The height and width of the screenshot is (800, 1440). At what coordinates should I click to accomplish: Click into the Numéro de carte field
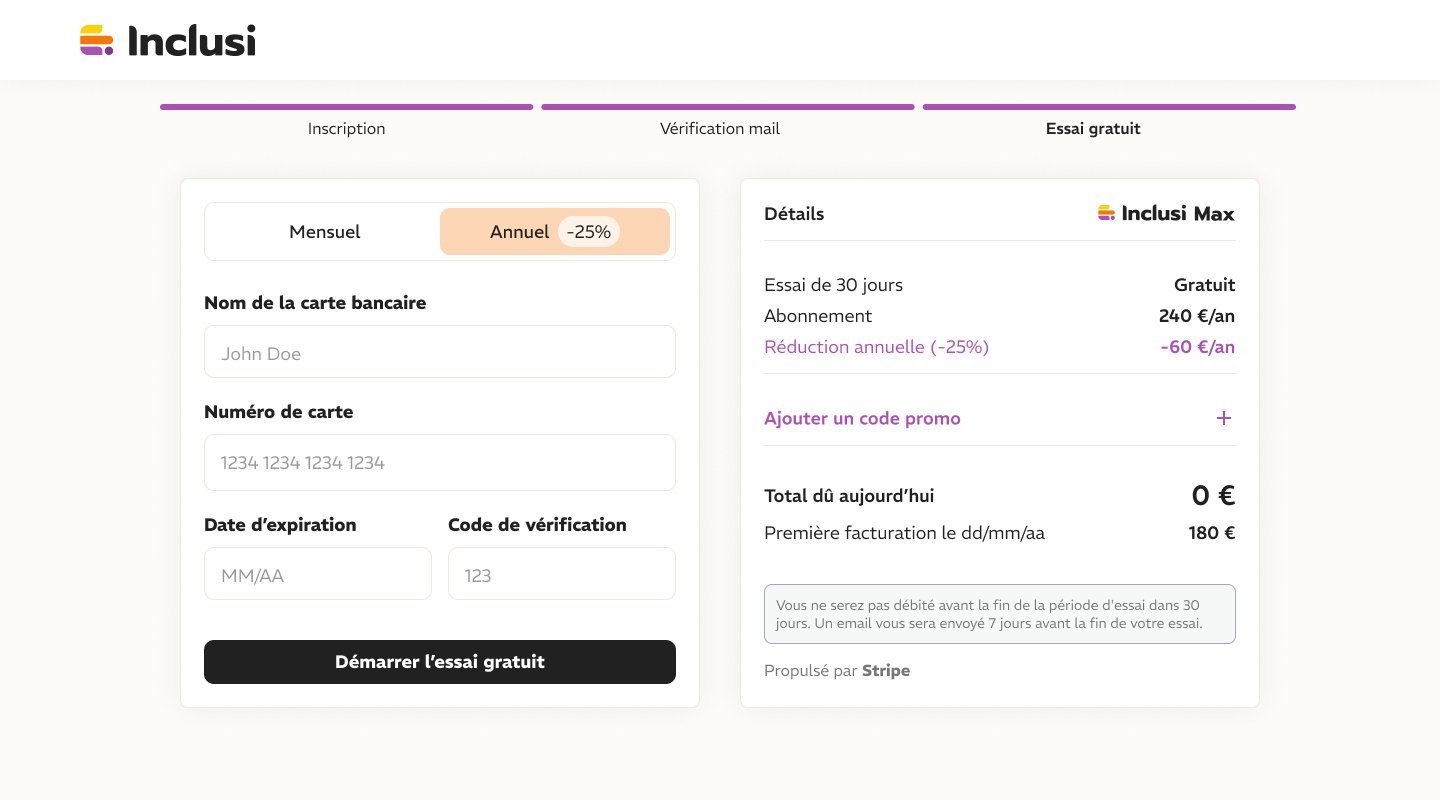[x=440, y=462]
